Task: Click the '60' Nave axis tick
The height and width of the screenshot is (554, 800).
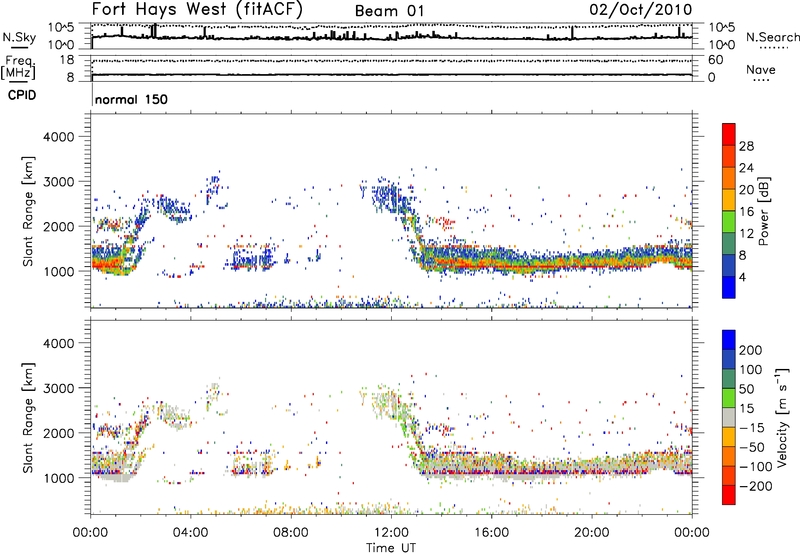Action: (x=715, y=60)
